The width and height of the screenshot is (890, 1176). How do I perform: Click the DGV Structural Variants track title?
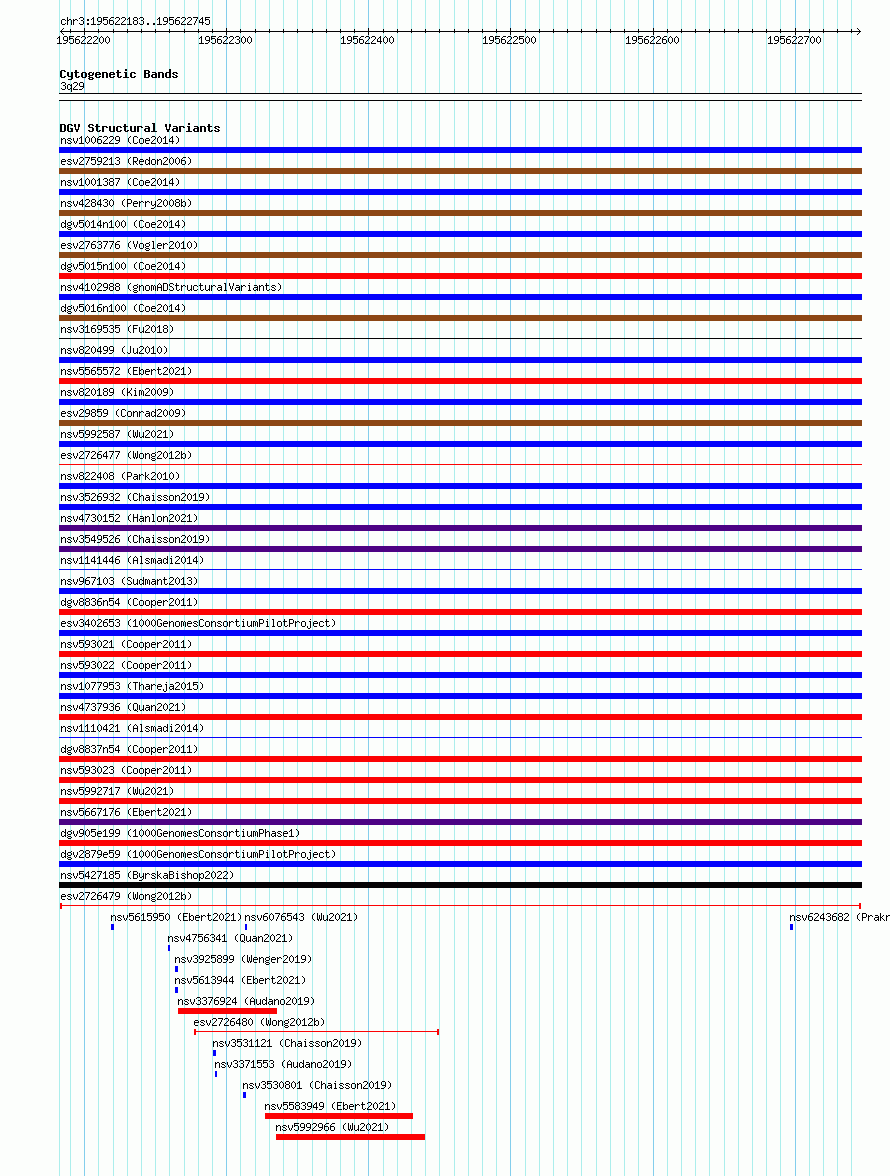click(x=140, y=128)
